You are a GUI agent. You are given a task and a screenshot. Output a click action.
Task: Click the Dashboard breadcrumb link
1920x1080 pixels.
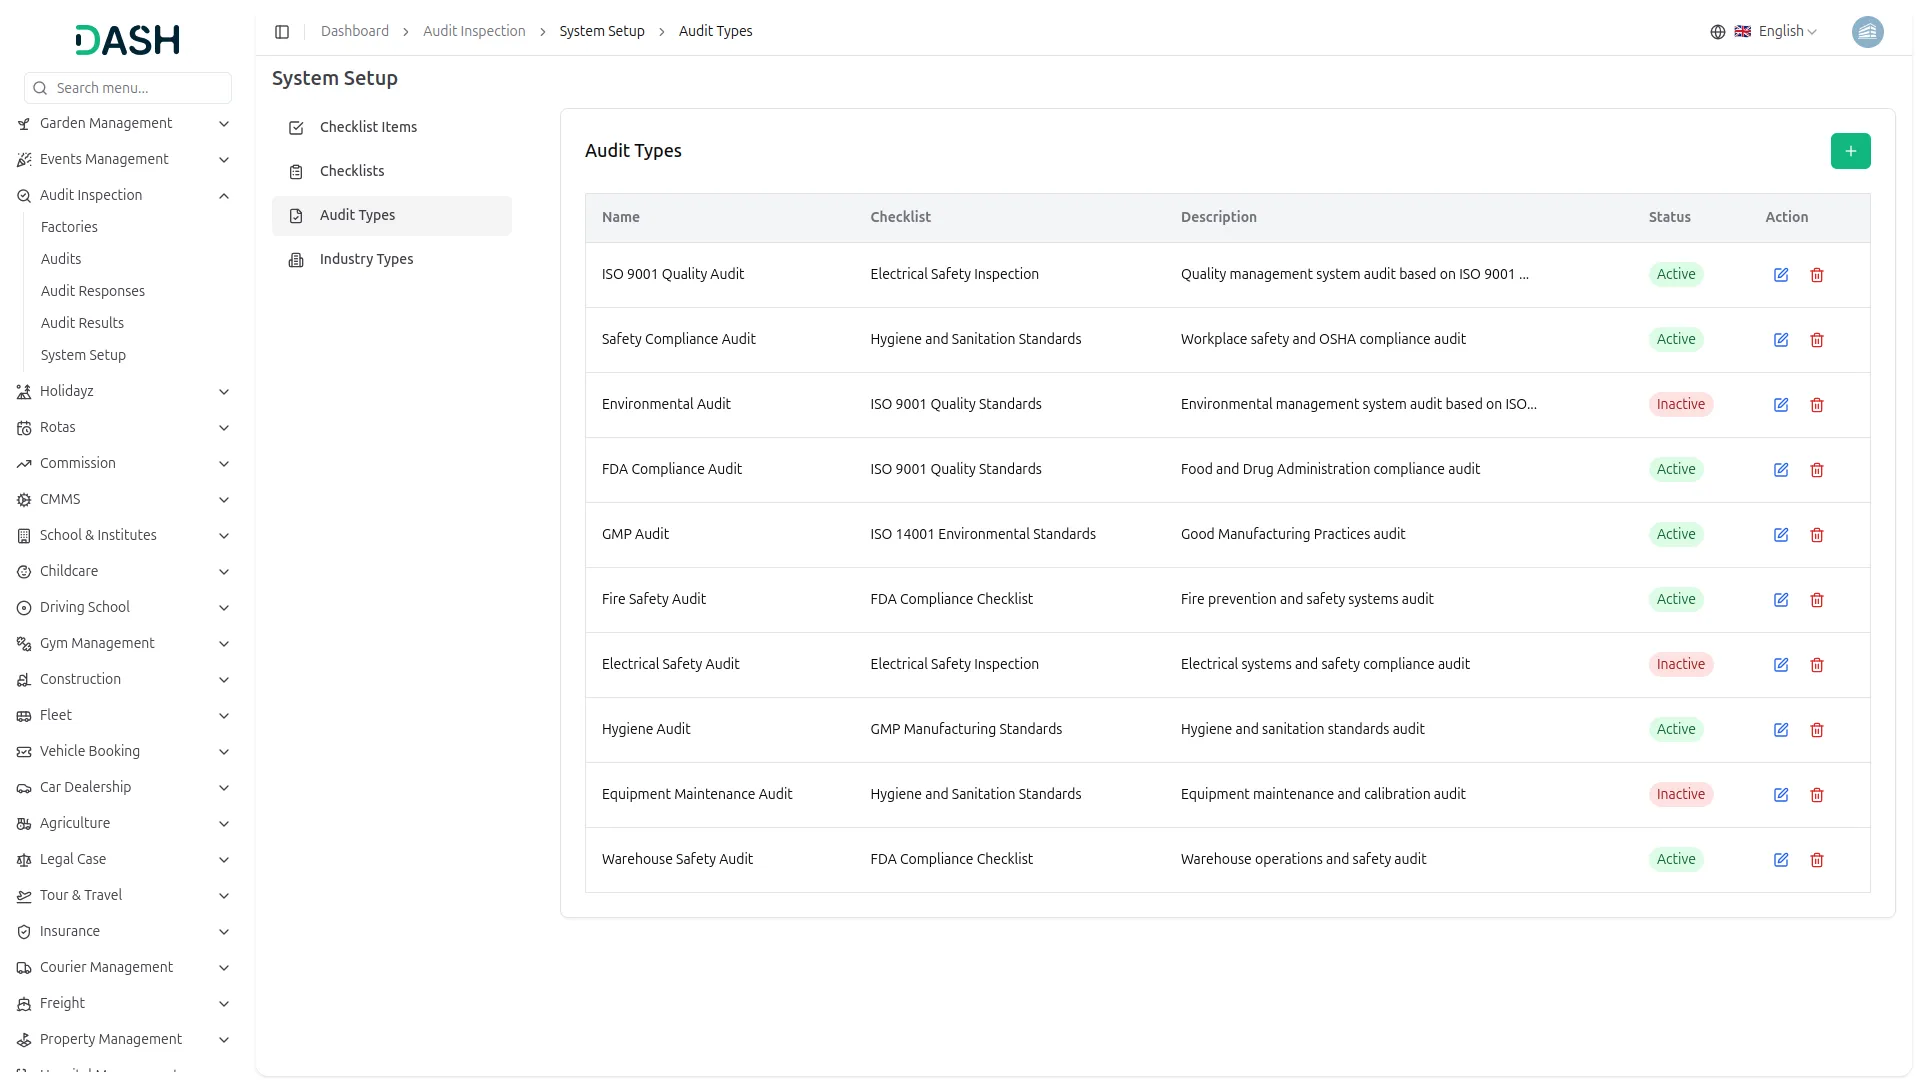(x=355, y=32)
